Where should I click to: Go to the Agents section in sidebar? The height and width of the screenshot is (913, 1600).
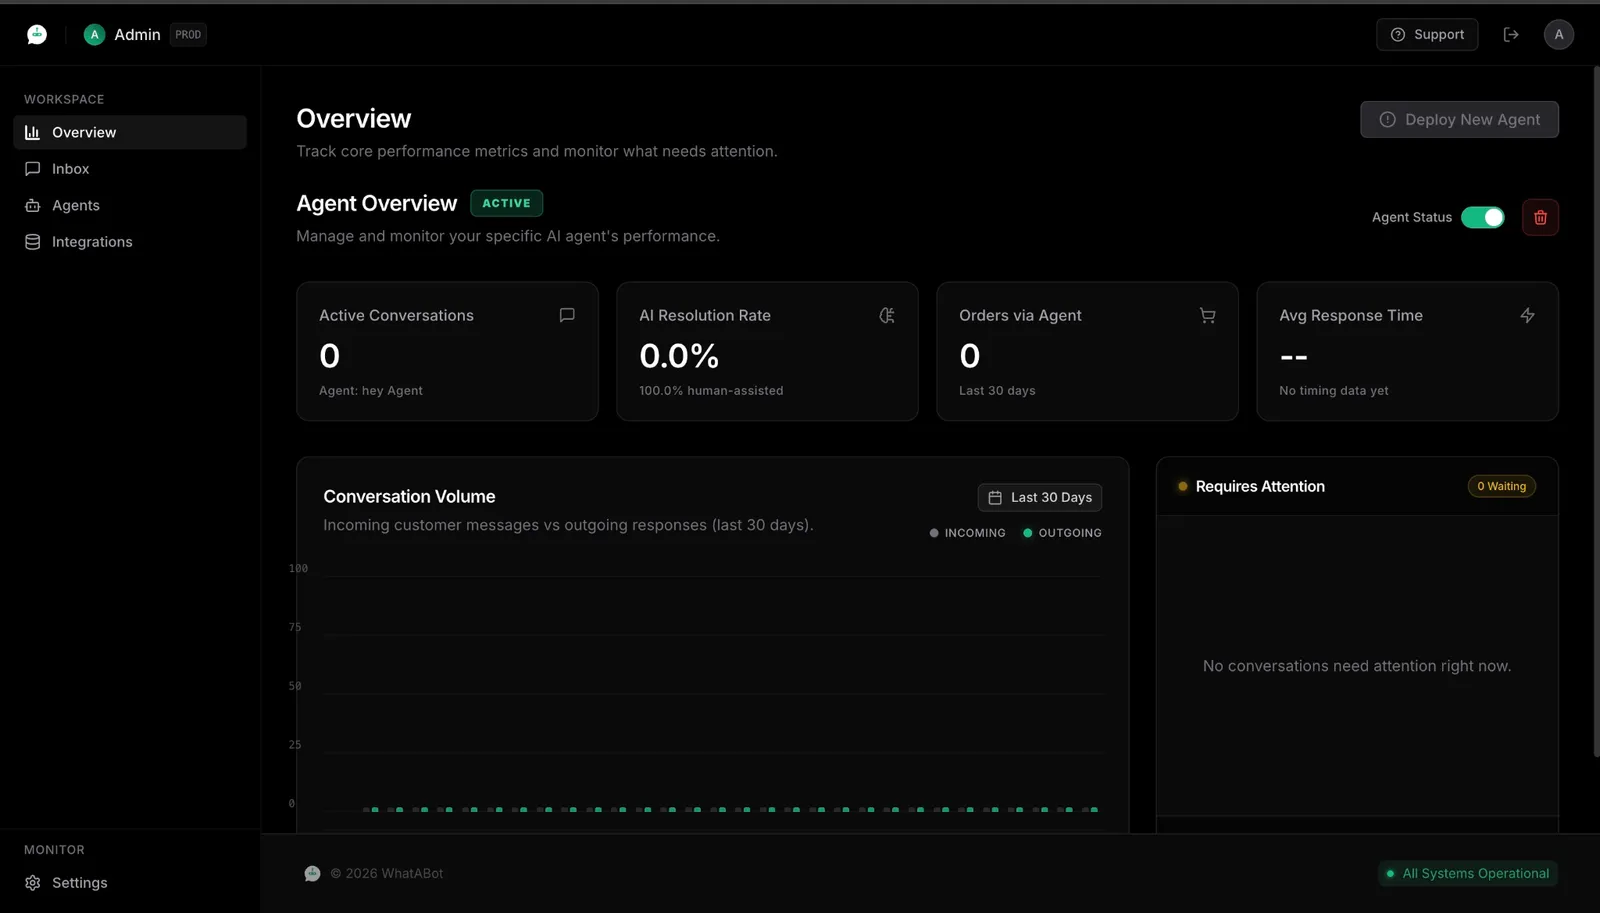coord(75,206)
